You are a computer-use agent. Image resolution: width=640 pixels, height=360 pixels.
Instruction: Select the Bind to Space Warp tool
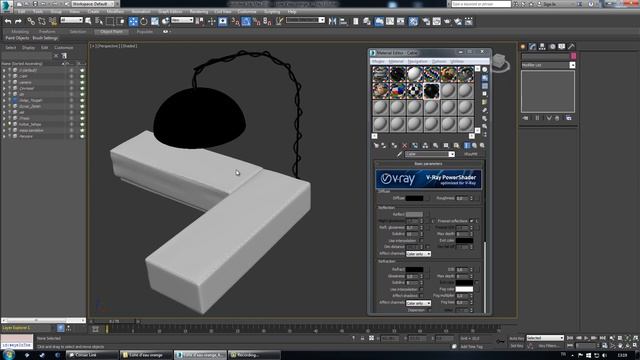tap(53, 21)
